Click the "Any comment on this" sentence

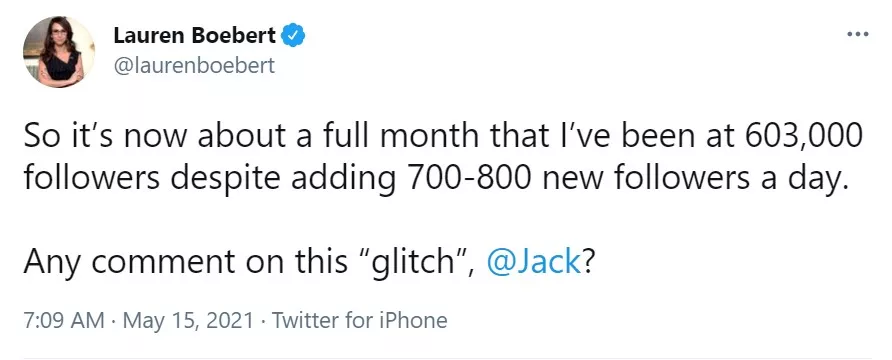coord(185,261)
